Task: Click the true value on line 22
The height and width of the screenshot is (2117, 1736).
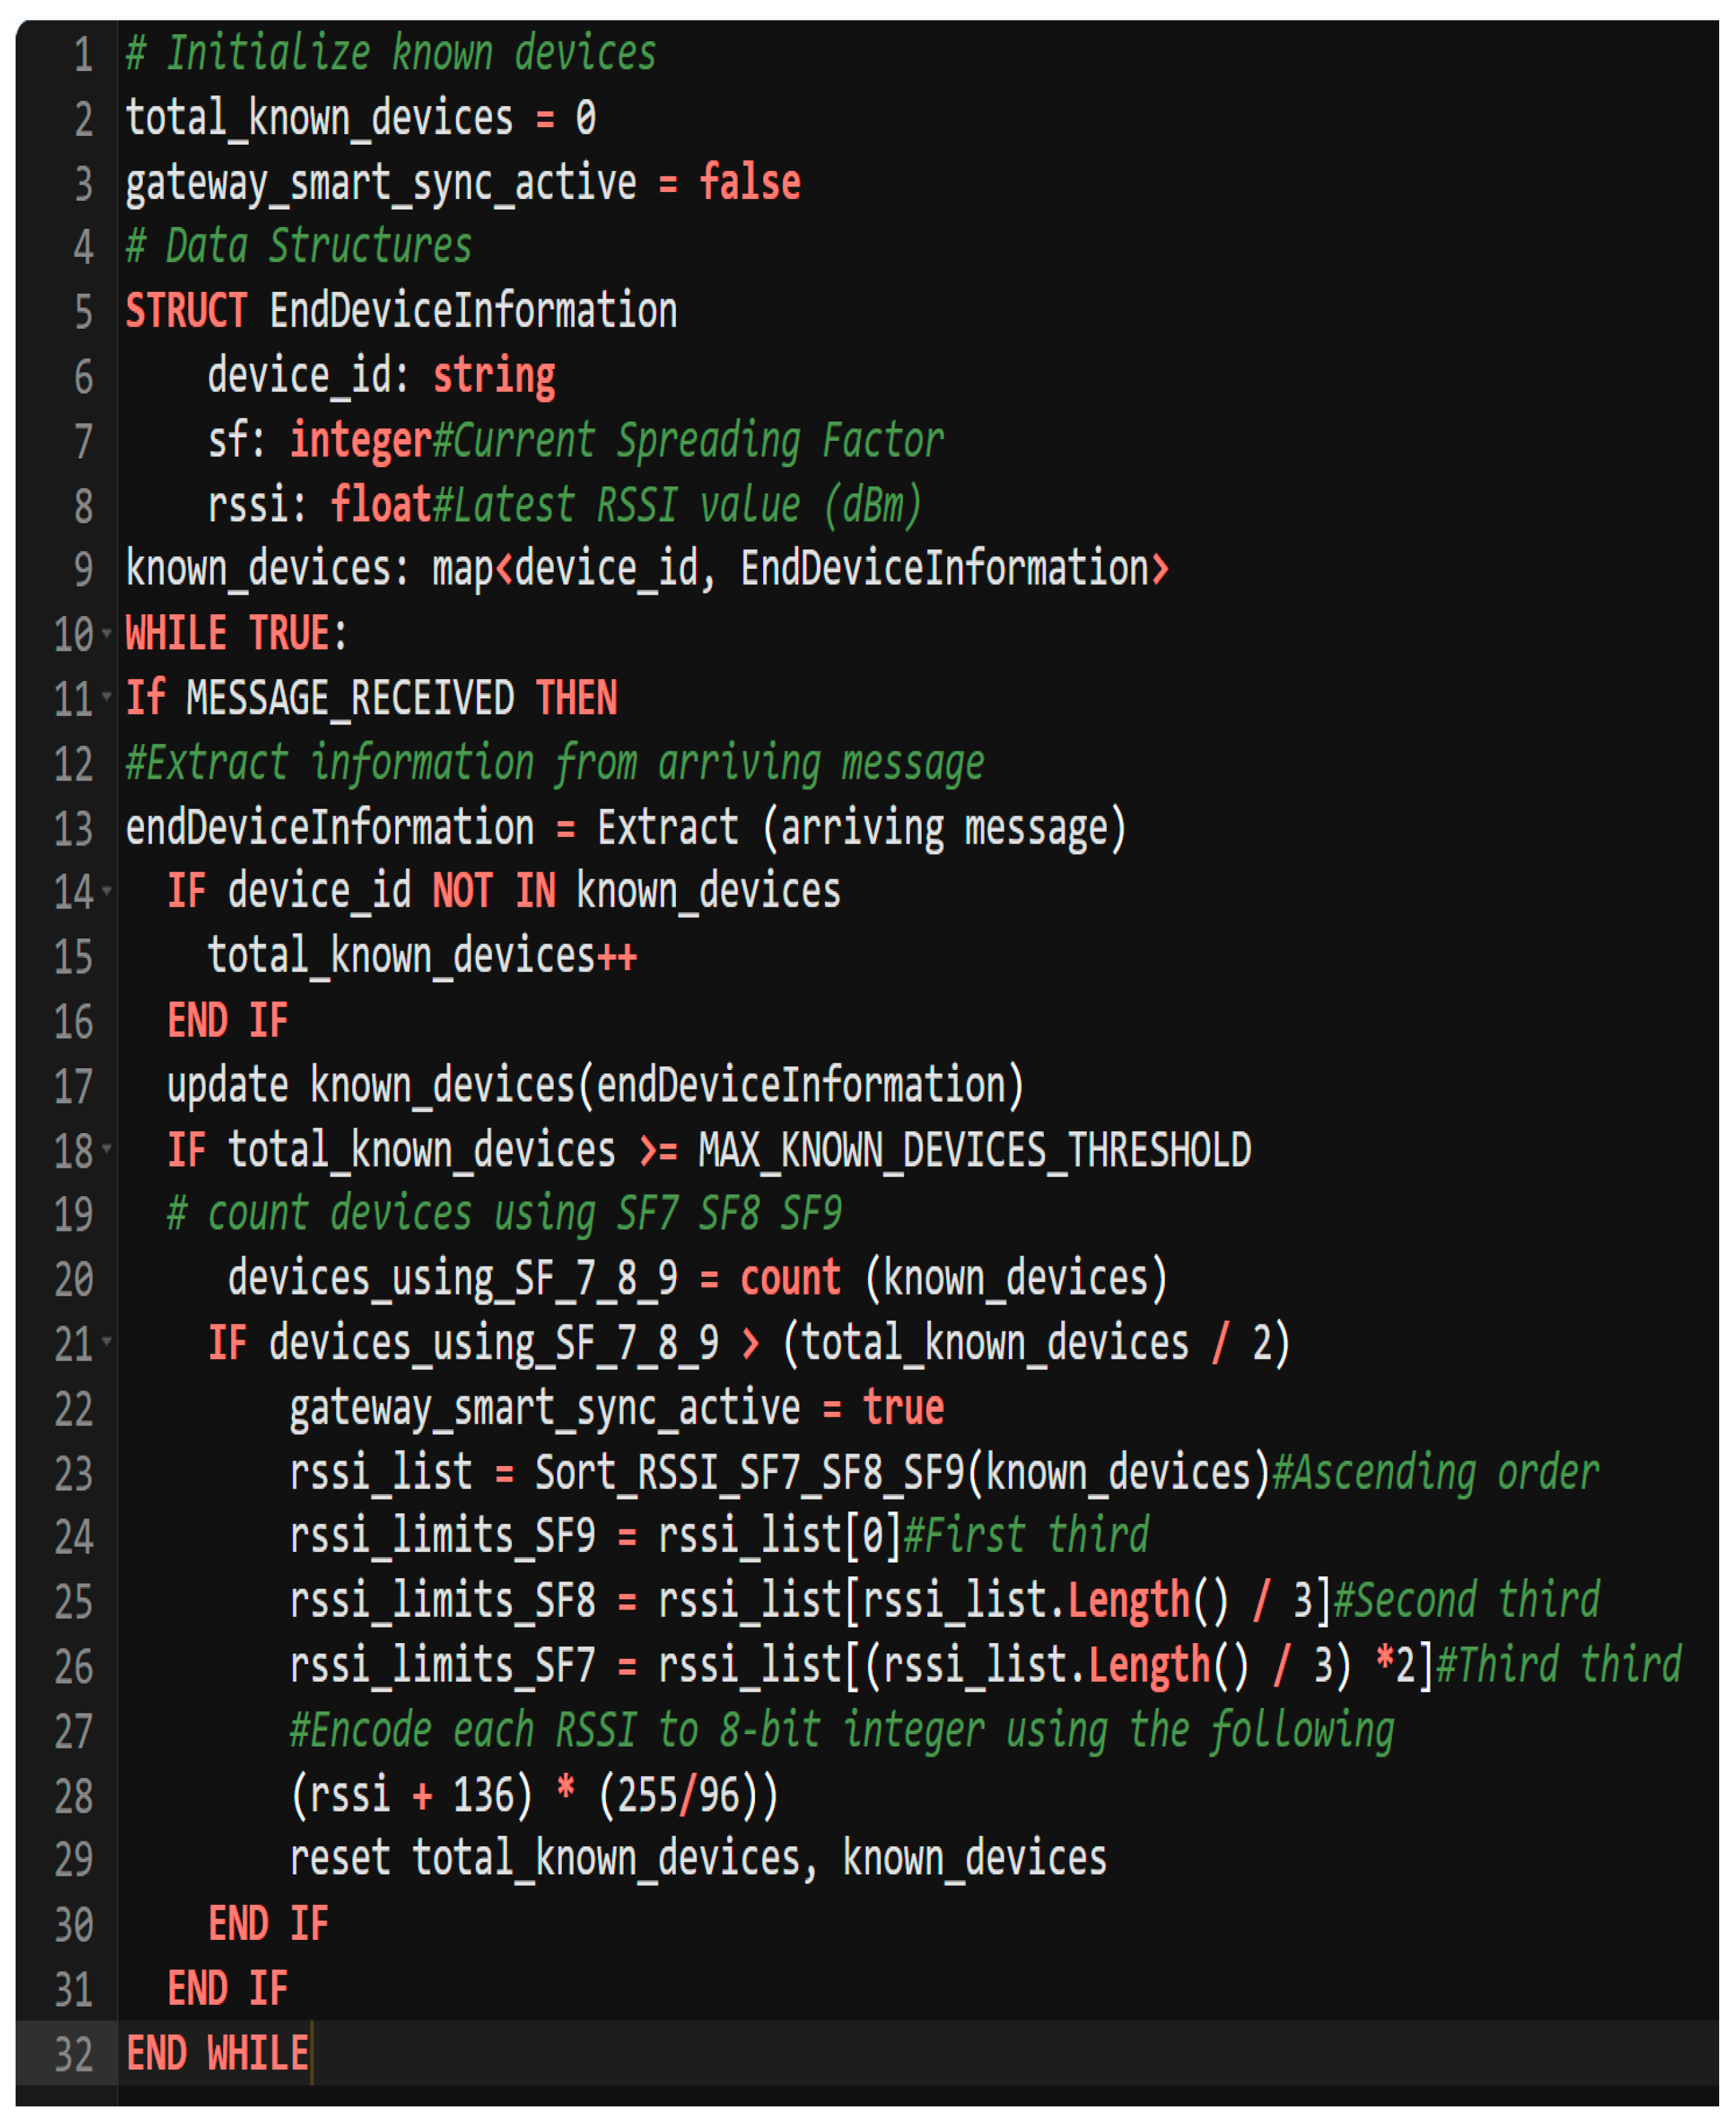Action: coord(903,1407)
